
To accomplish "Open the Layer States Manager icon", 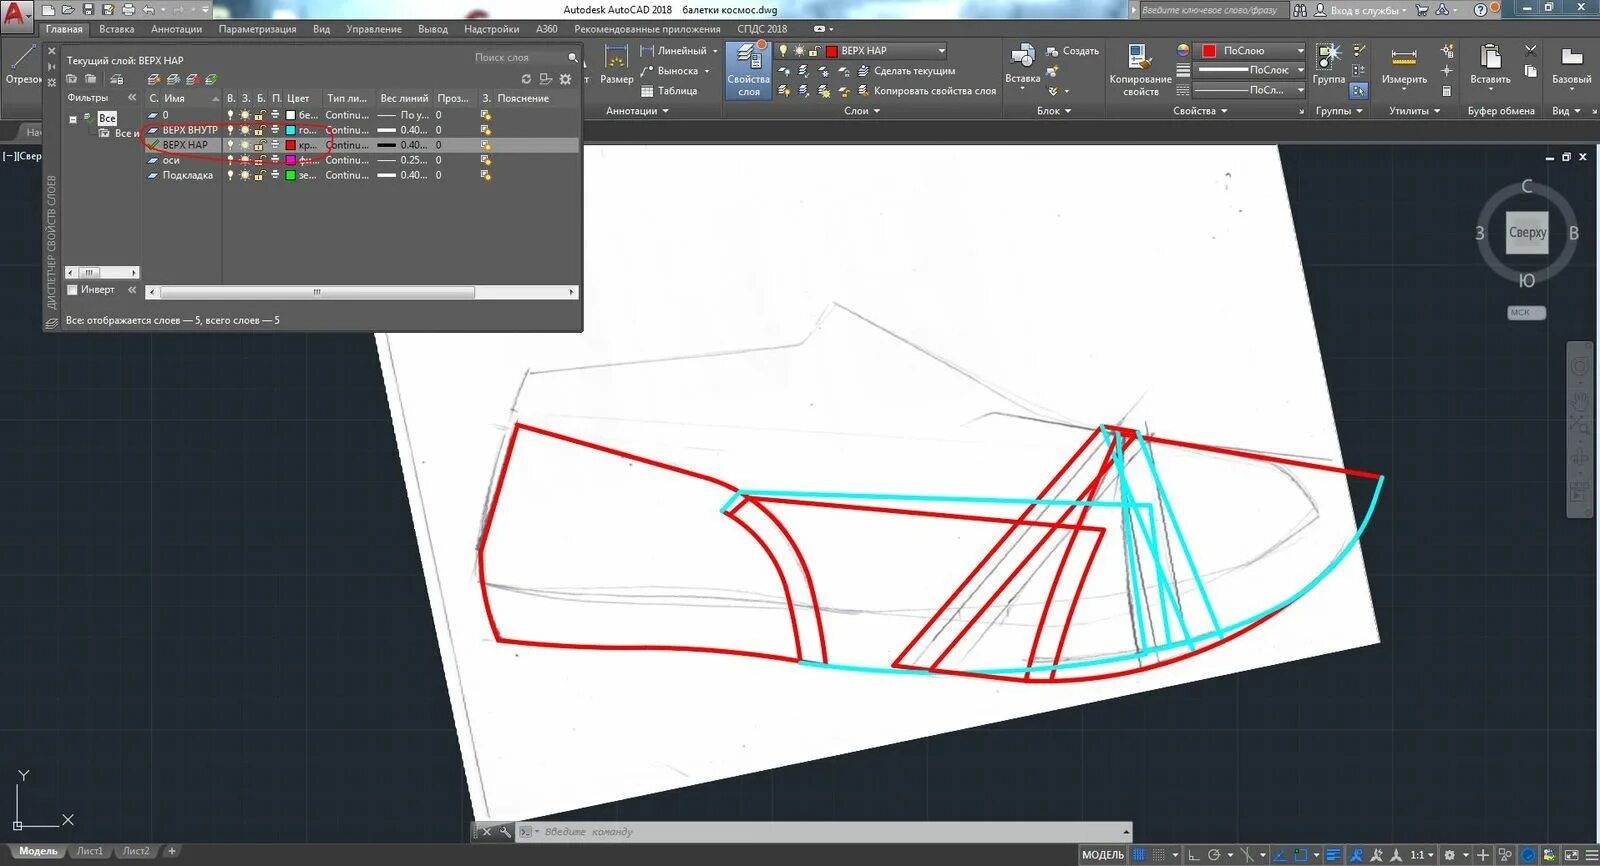I will click(x=117, y=79).
